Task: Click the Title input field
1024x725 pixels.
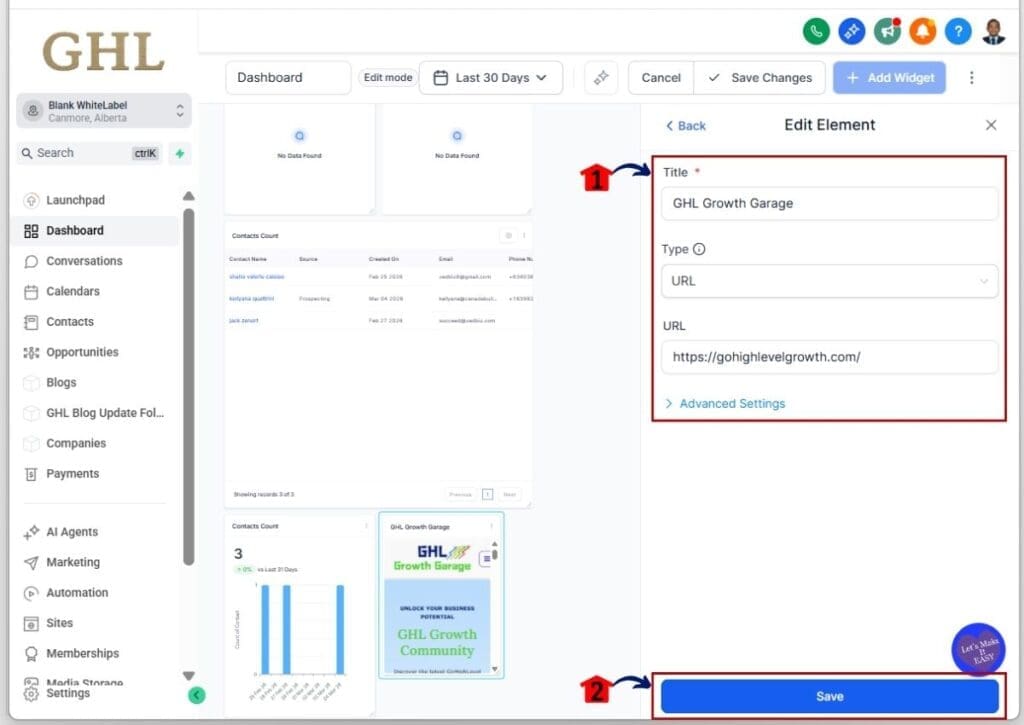Action: click(x=829, y=203)
